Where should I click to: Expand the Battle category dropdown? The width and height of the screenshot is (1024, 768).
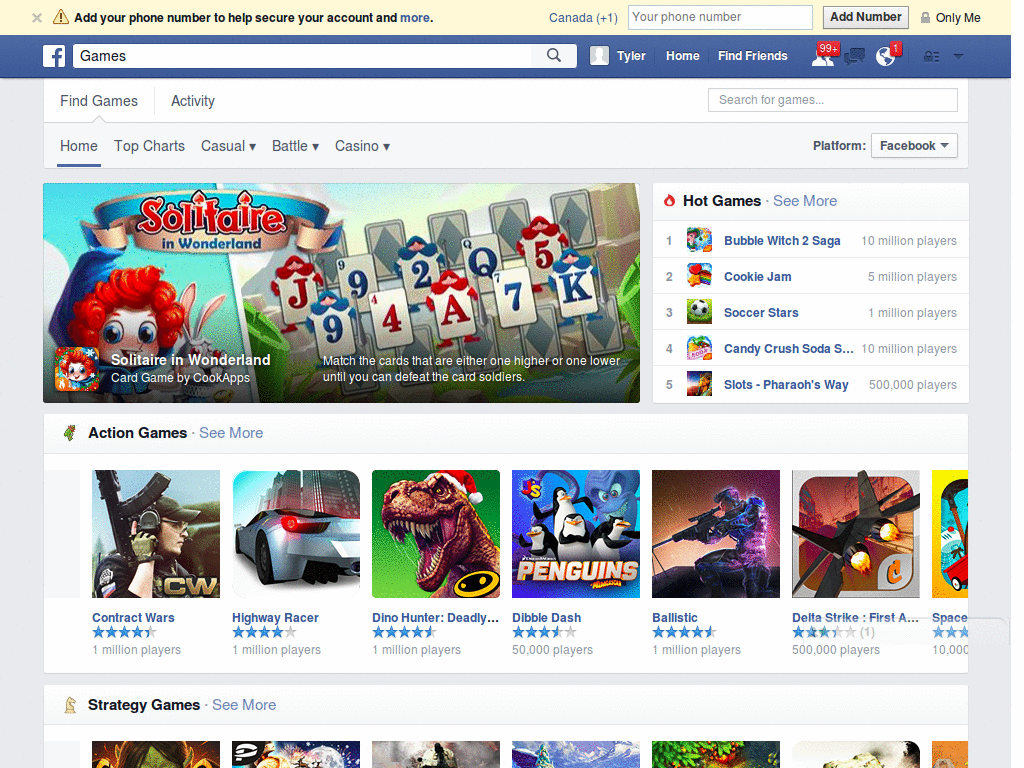[295, 146]
